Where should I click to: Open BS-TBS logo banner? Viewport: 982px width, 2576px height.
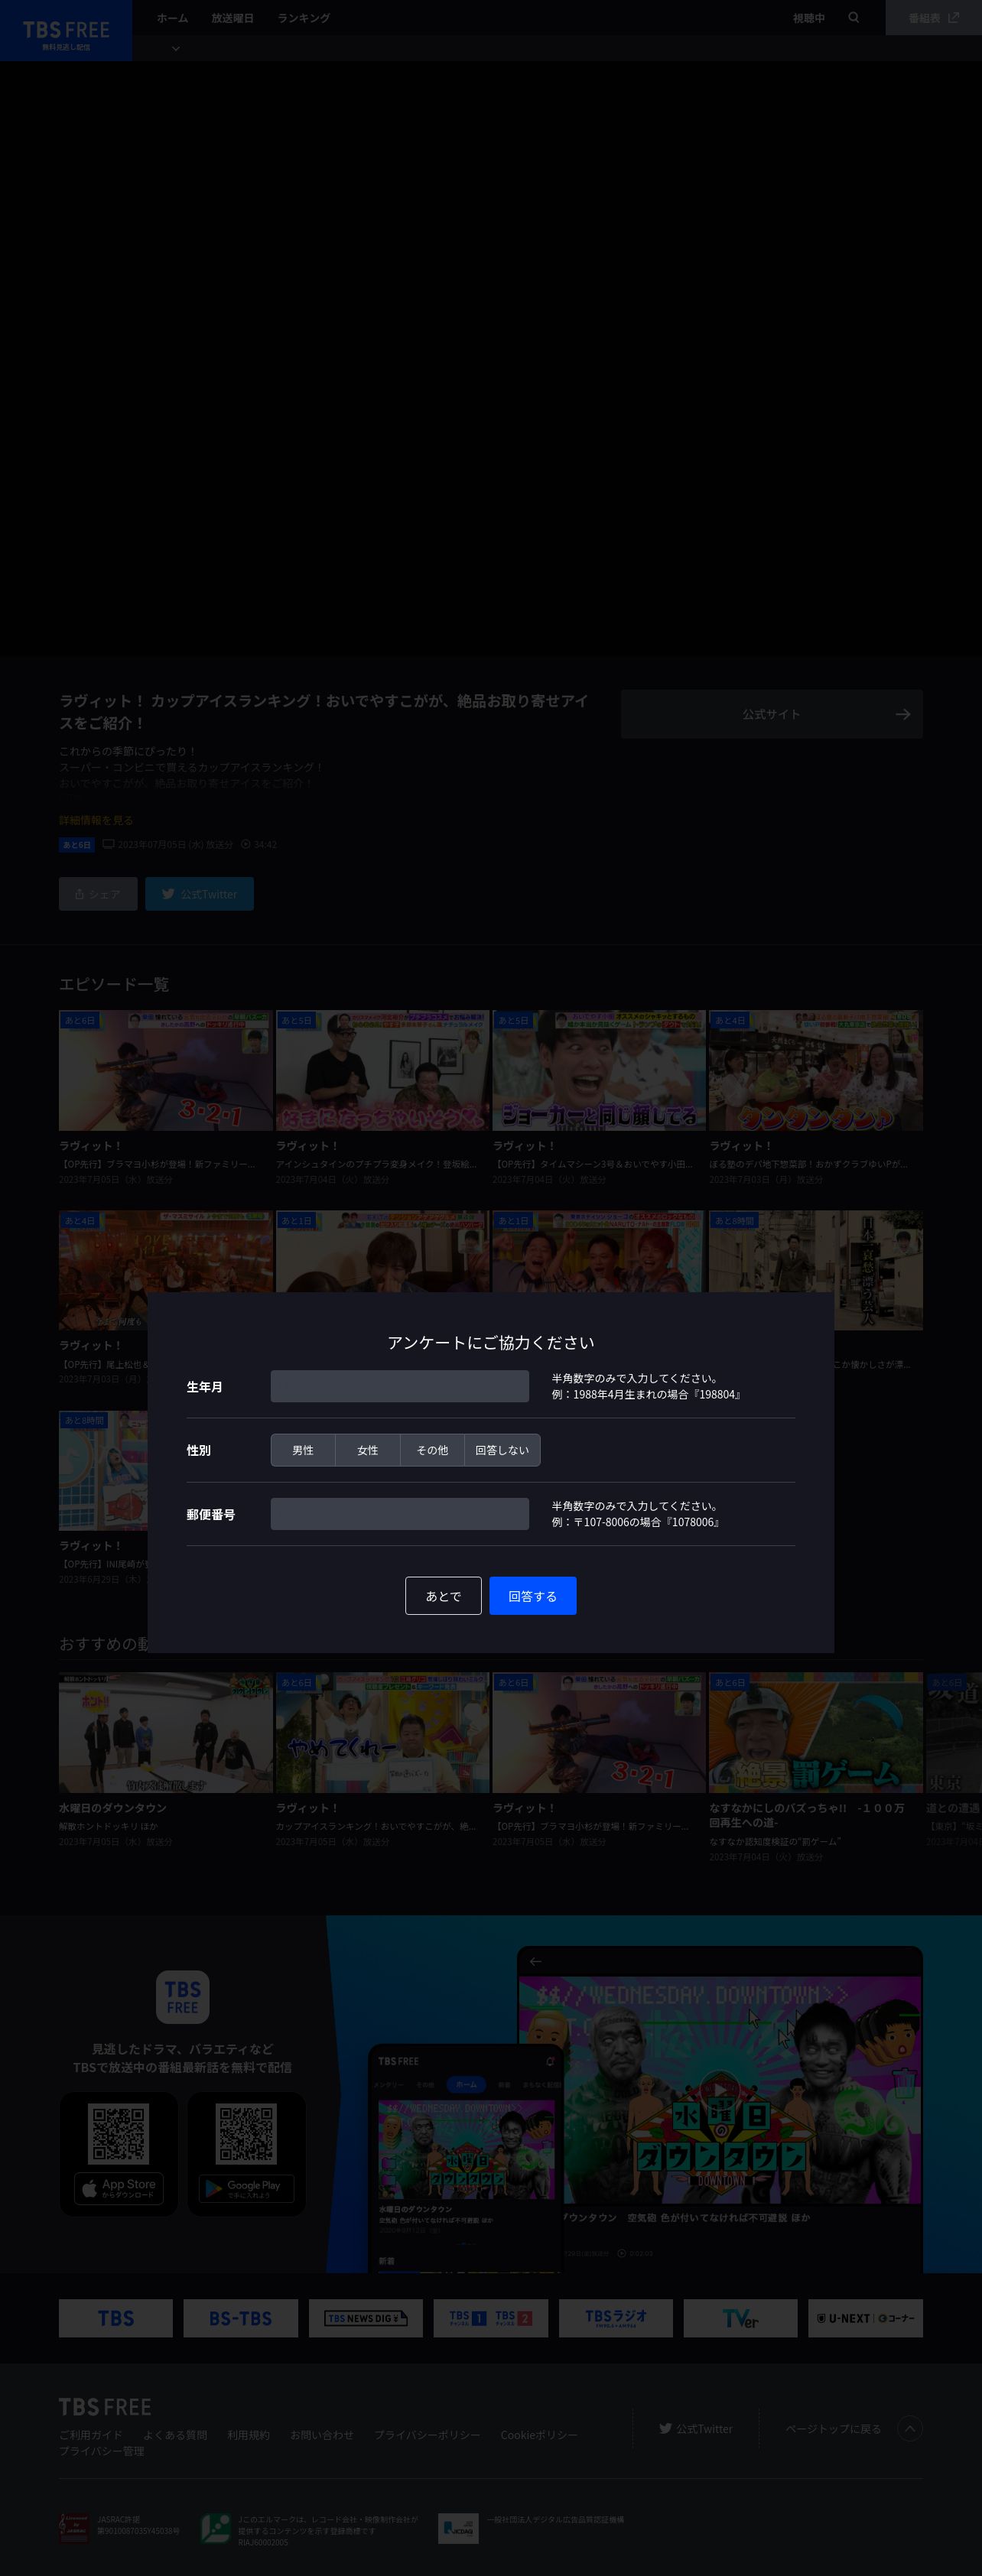240,2318
